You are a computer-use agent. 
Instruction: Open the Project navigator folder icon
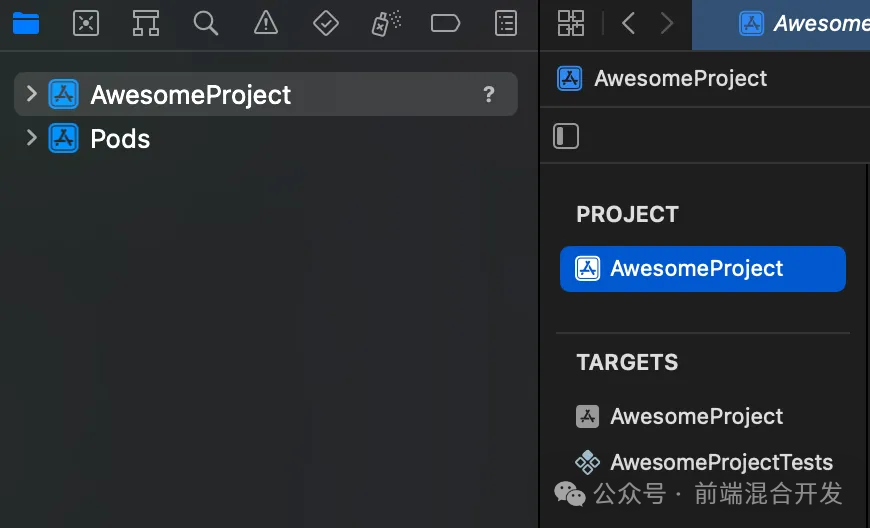26,23
